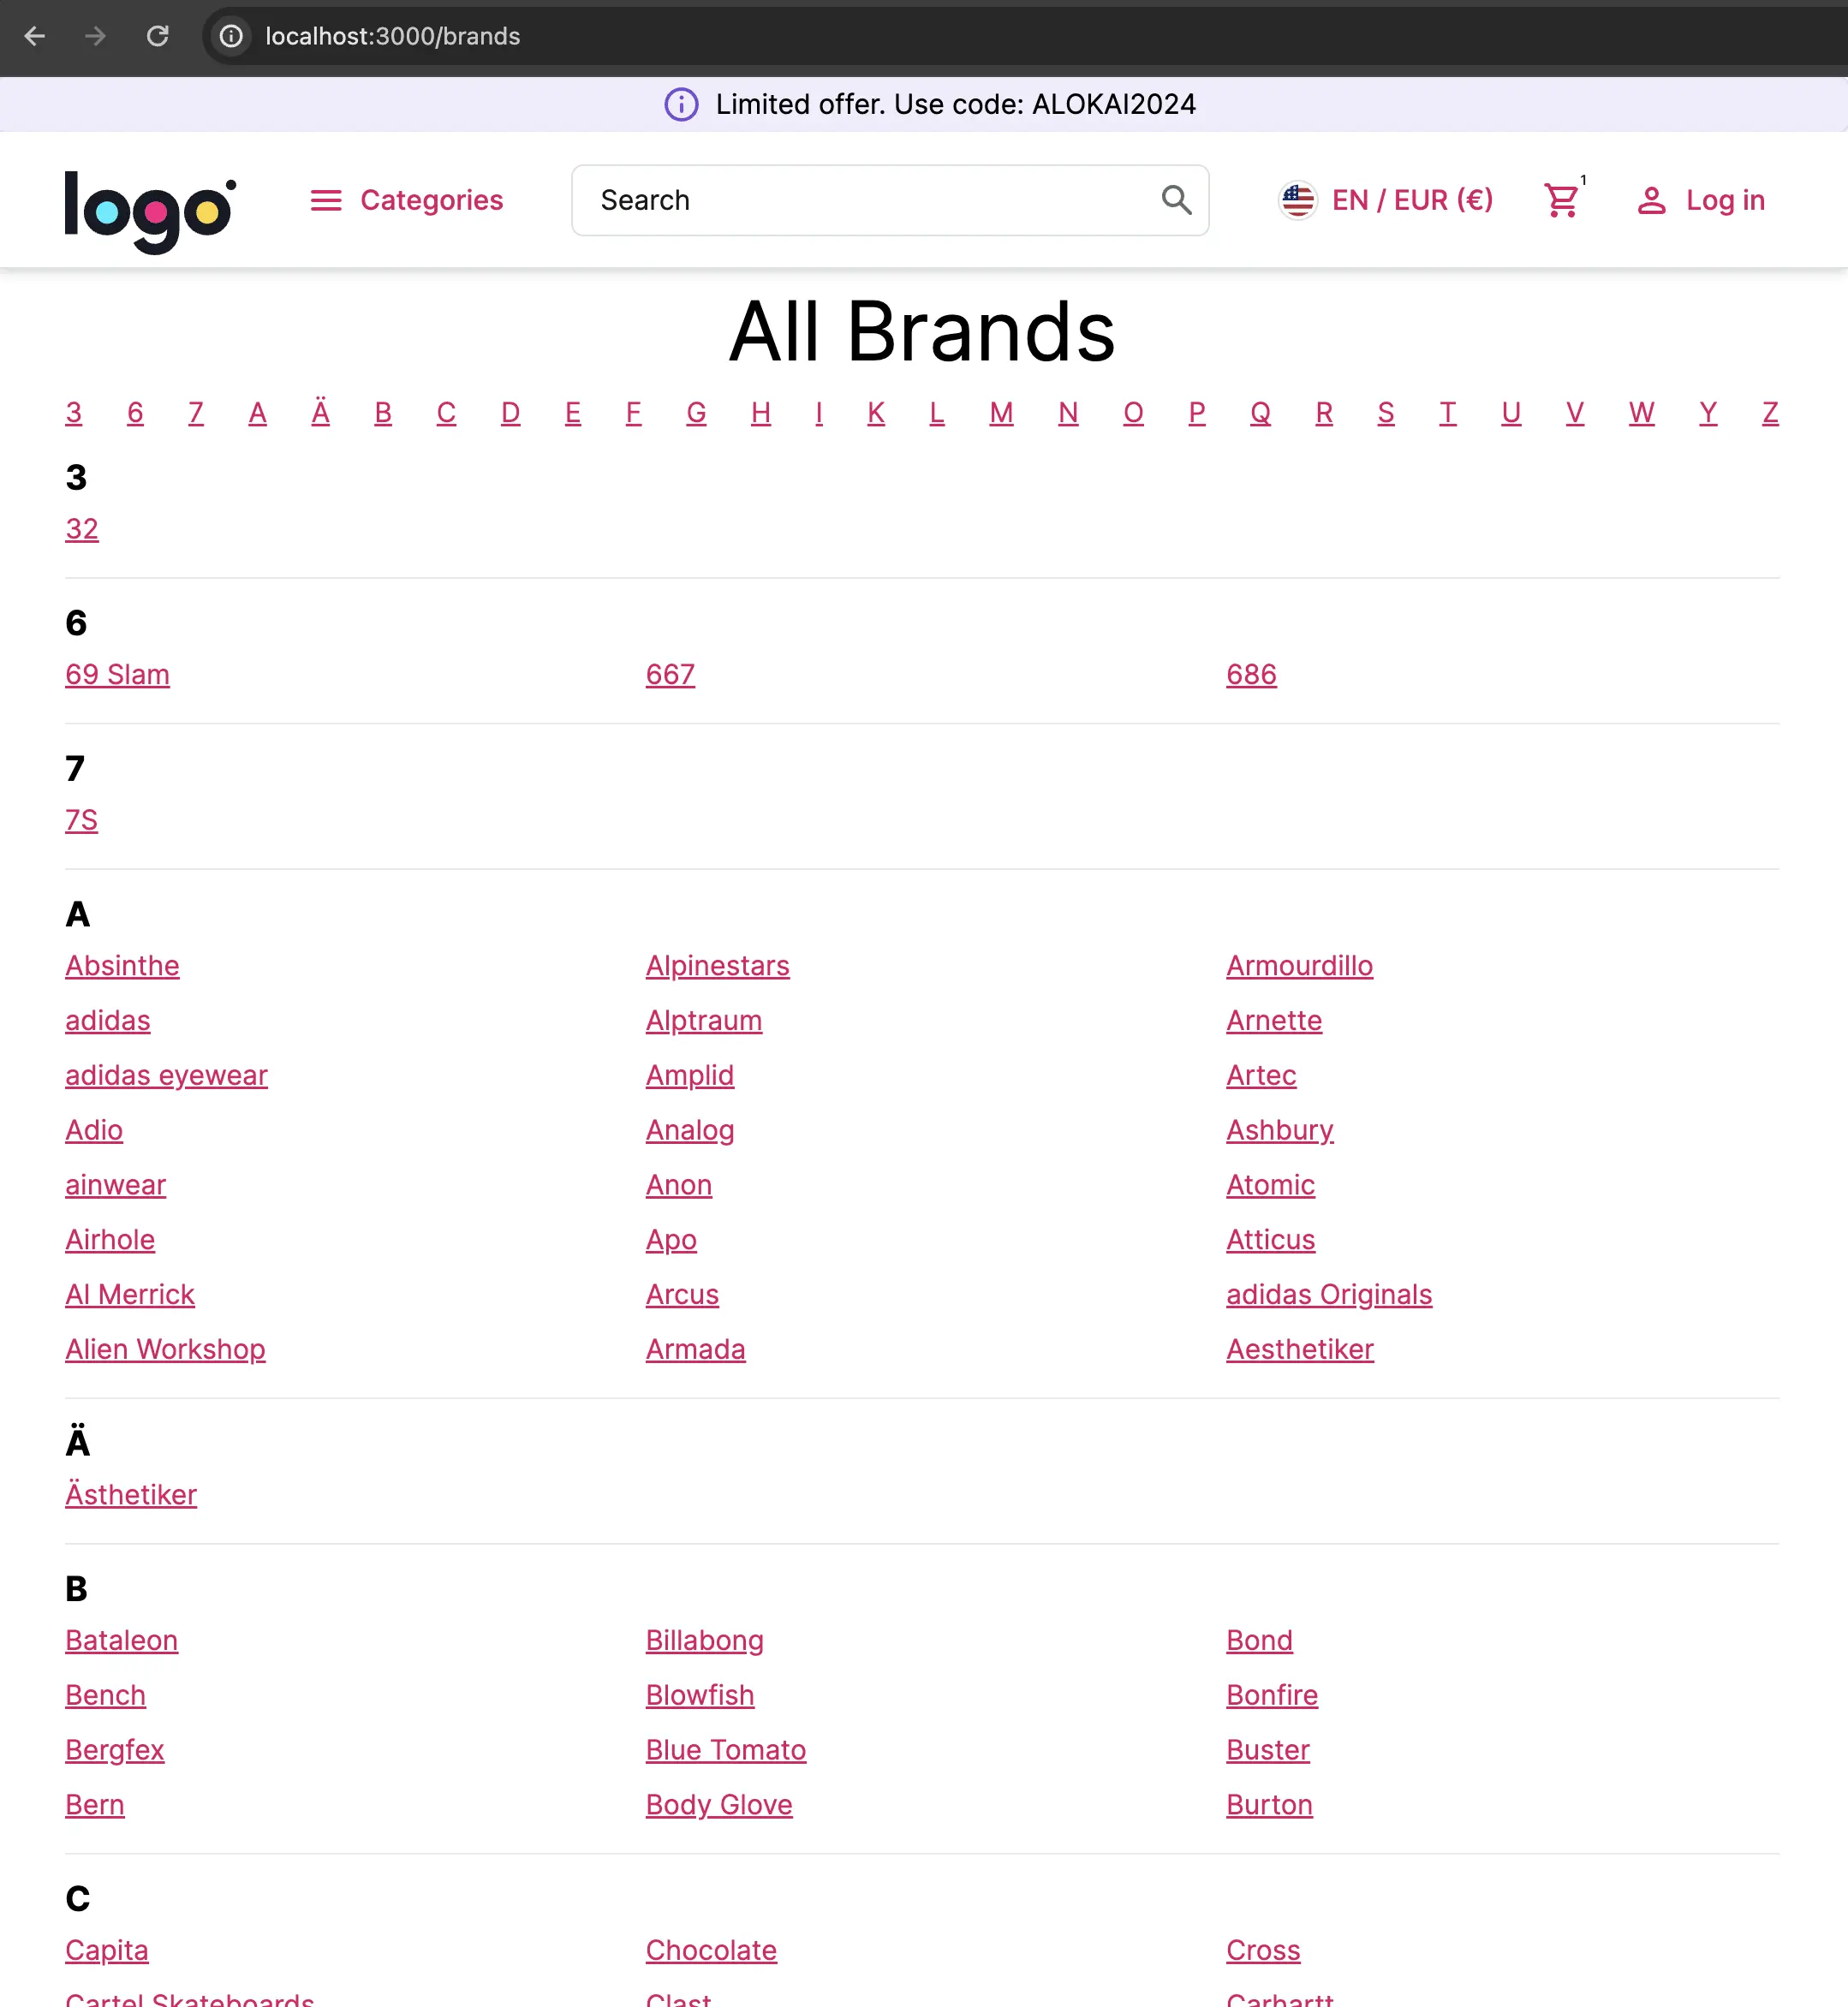
Task: Click the hamburger menu icon beside Categories
Action: coord(325,200)
